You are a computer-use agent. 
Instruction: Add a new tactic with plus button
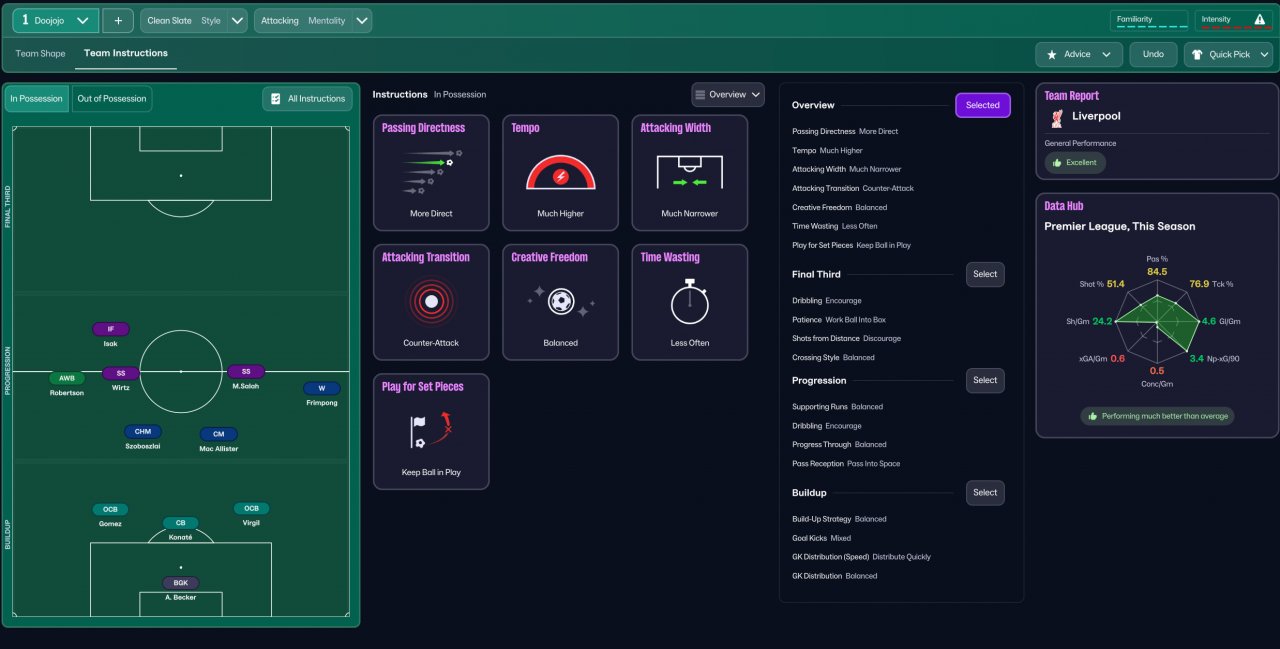pos(118,20)
